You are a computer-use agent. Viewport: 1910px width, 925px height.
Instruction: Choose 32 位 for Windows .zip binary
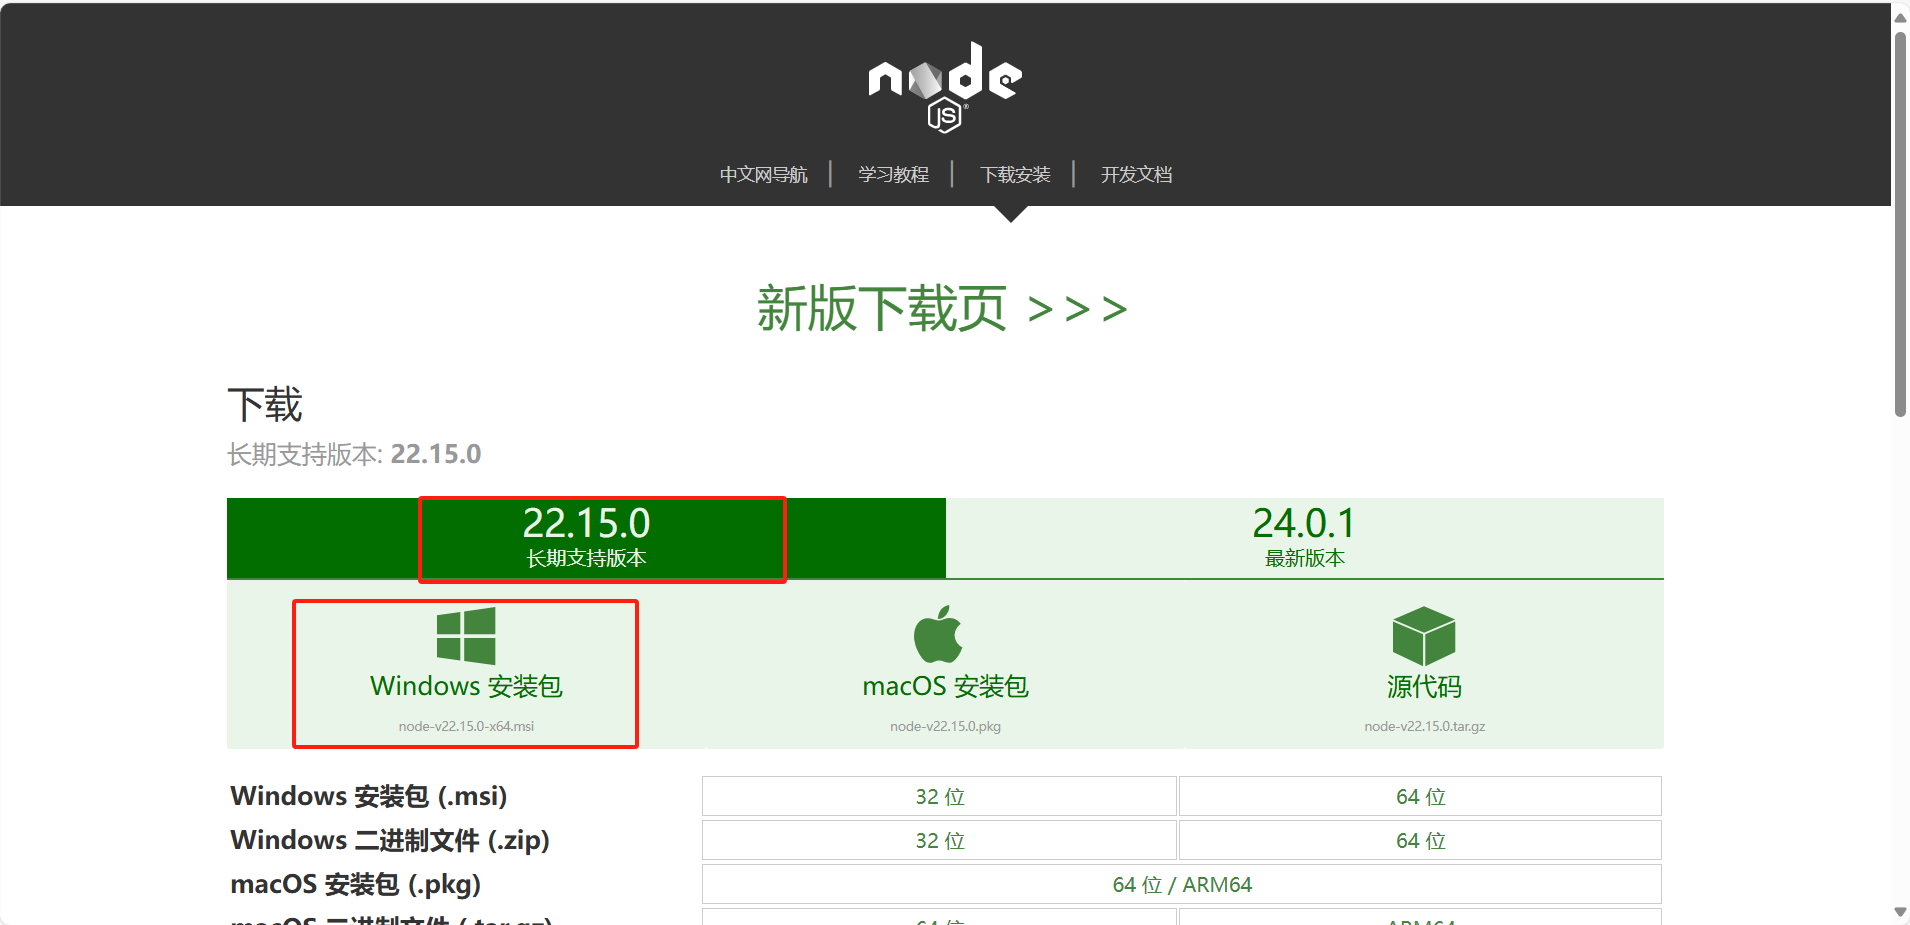(939, 840)
